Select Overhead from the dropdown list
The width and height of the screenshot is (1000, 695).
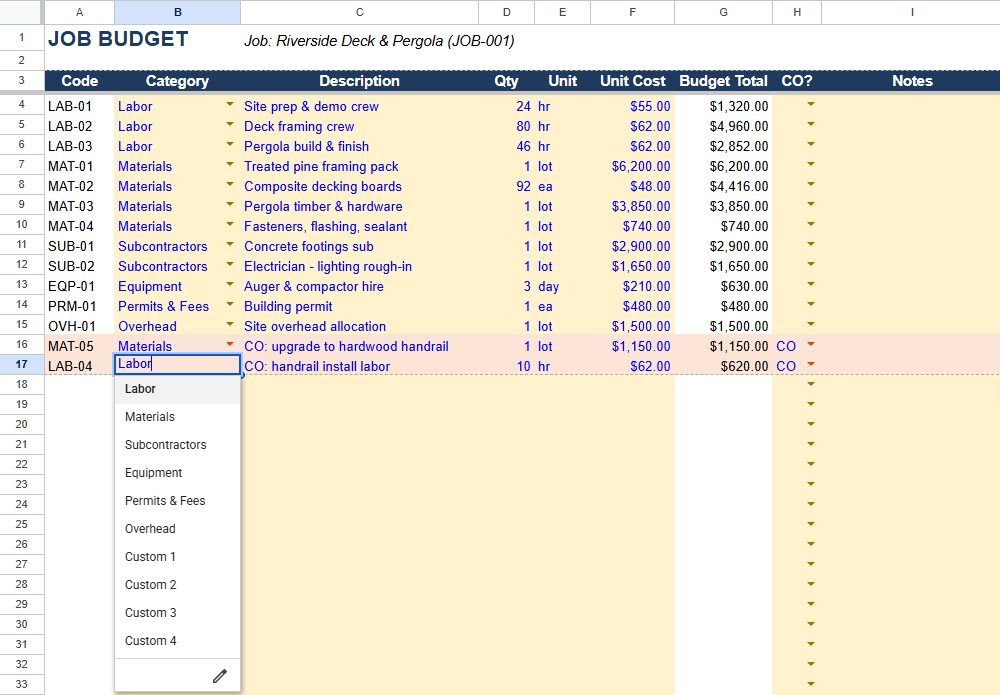(177, 529)
